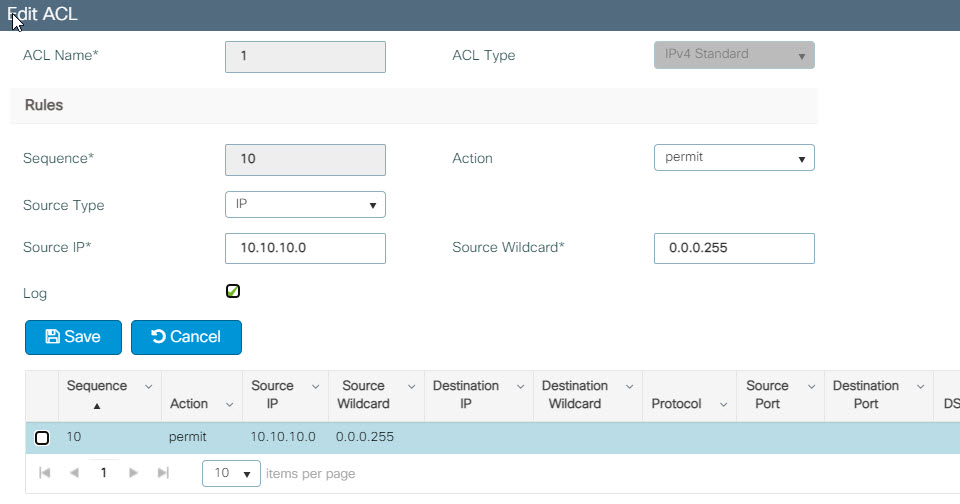
Task: Open Source Wildcard column menu chevron
Action: (x=411, y=386)
